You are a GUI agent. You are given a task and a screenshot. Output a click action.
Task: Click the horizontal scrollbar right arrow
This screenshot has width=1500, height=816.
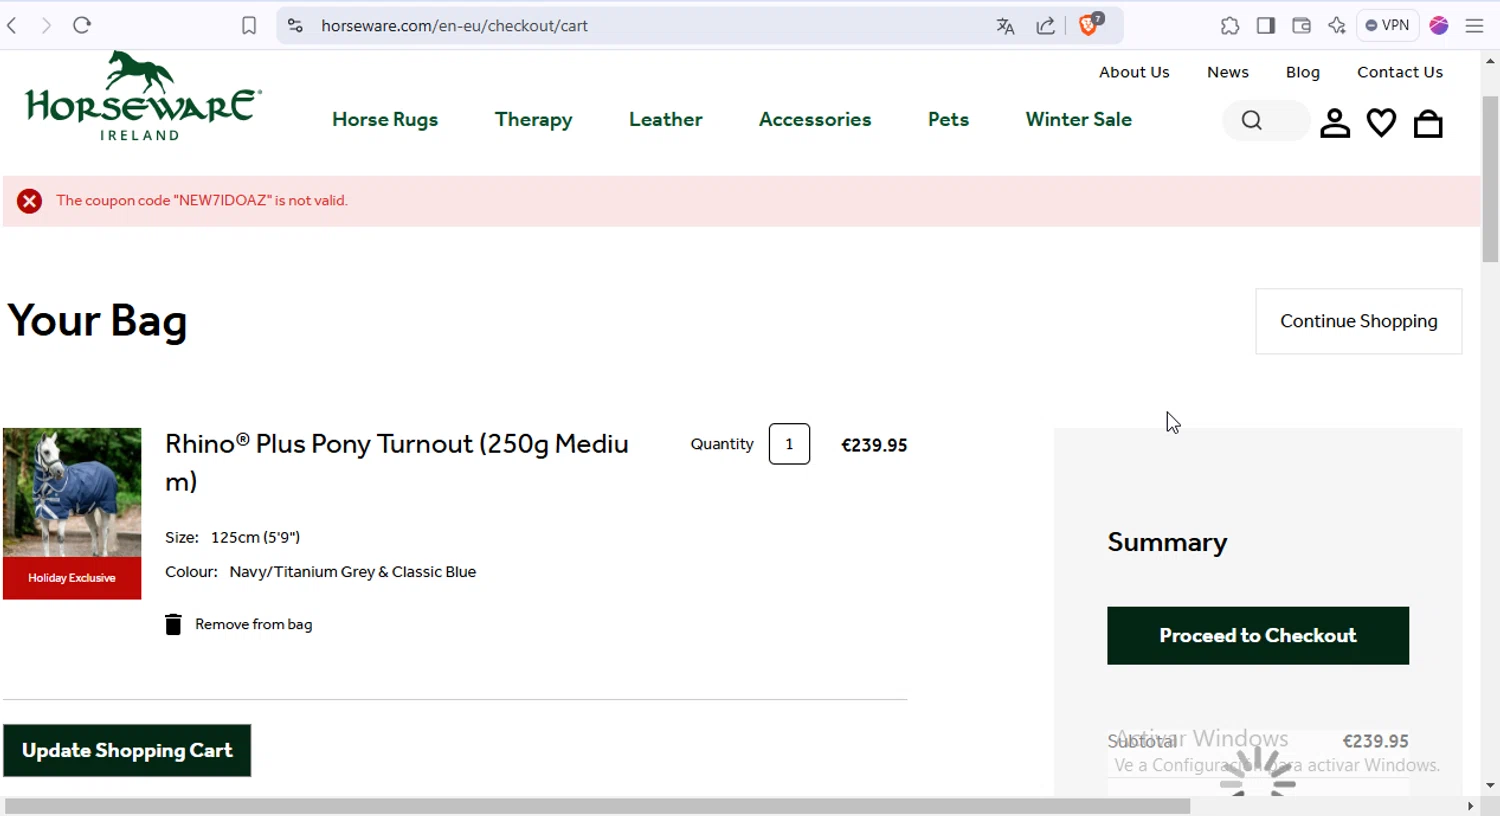1470,806
